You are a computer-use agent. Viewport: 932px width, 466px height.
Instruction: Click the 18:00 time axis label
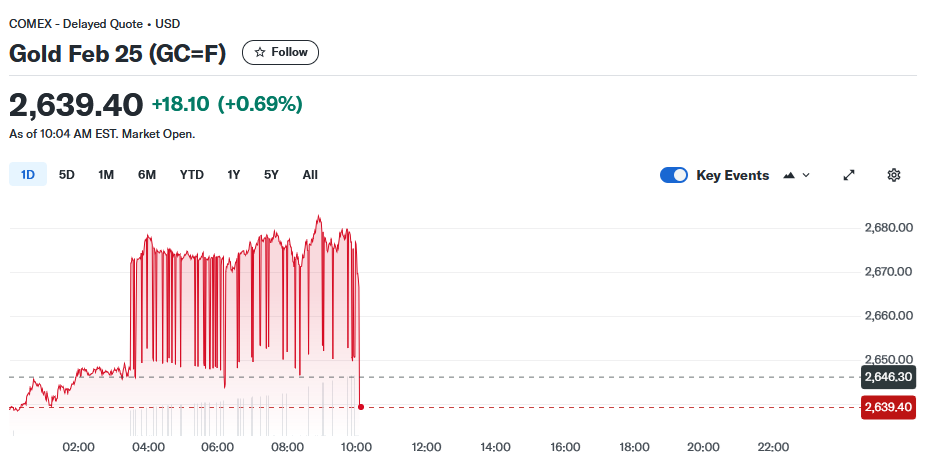tap(635, 447)
